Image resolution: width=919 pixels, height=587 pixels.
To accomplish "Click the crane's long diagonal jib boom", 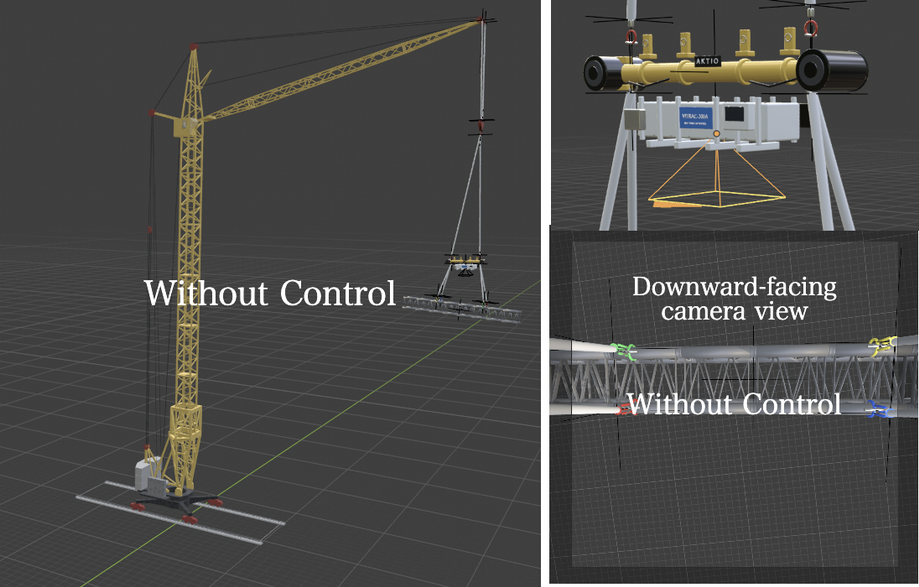I will pos(343,69).
